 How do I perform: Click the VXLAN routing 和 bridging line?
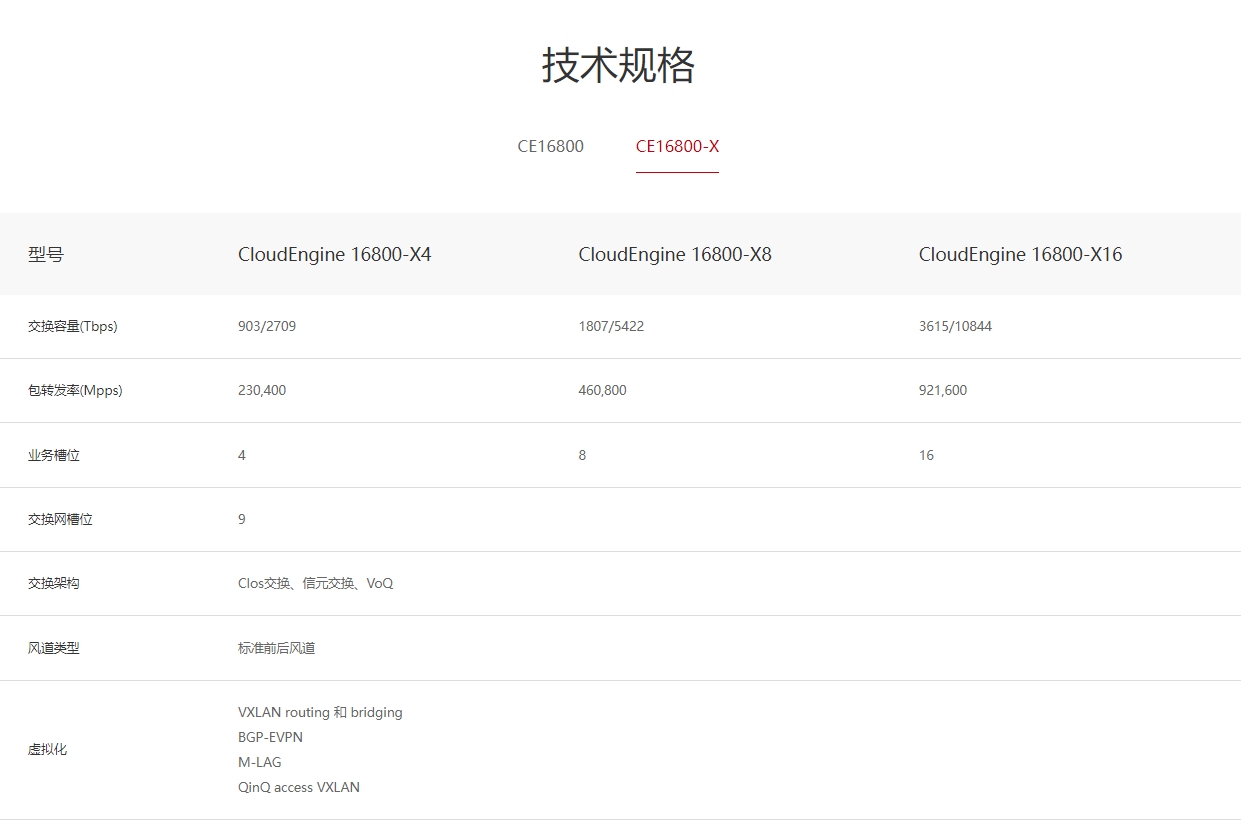point(320,712)
